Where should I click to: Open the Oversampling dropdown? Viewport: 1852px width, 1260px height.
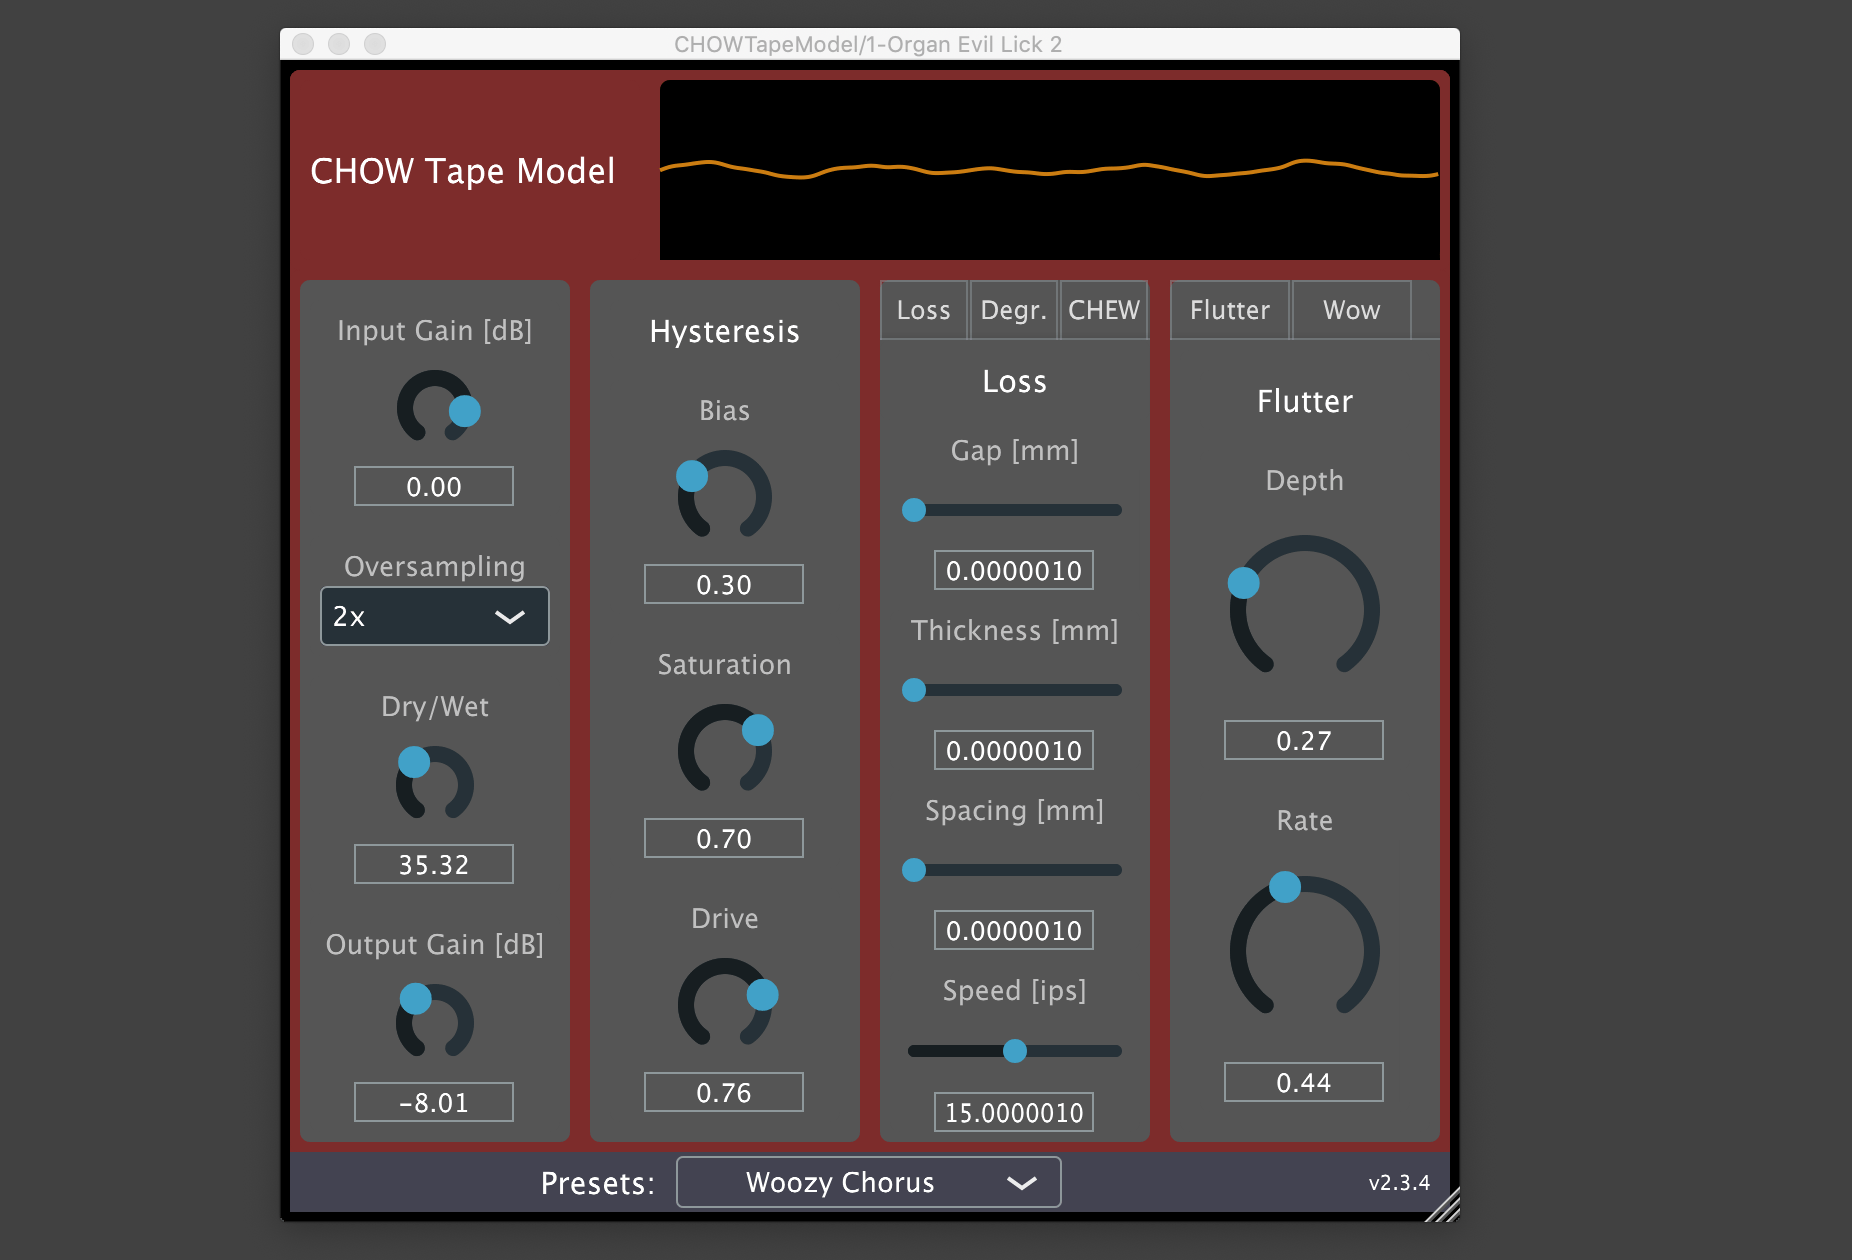(x=433, y=616)
